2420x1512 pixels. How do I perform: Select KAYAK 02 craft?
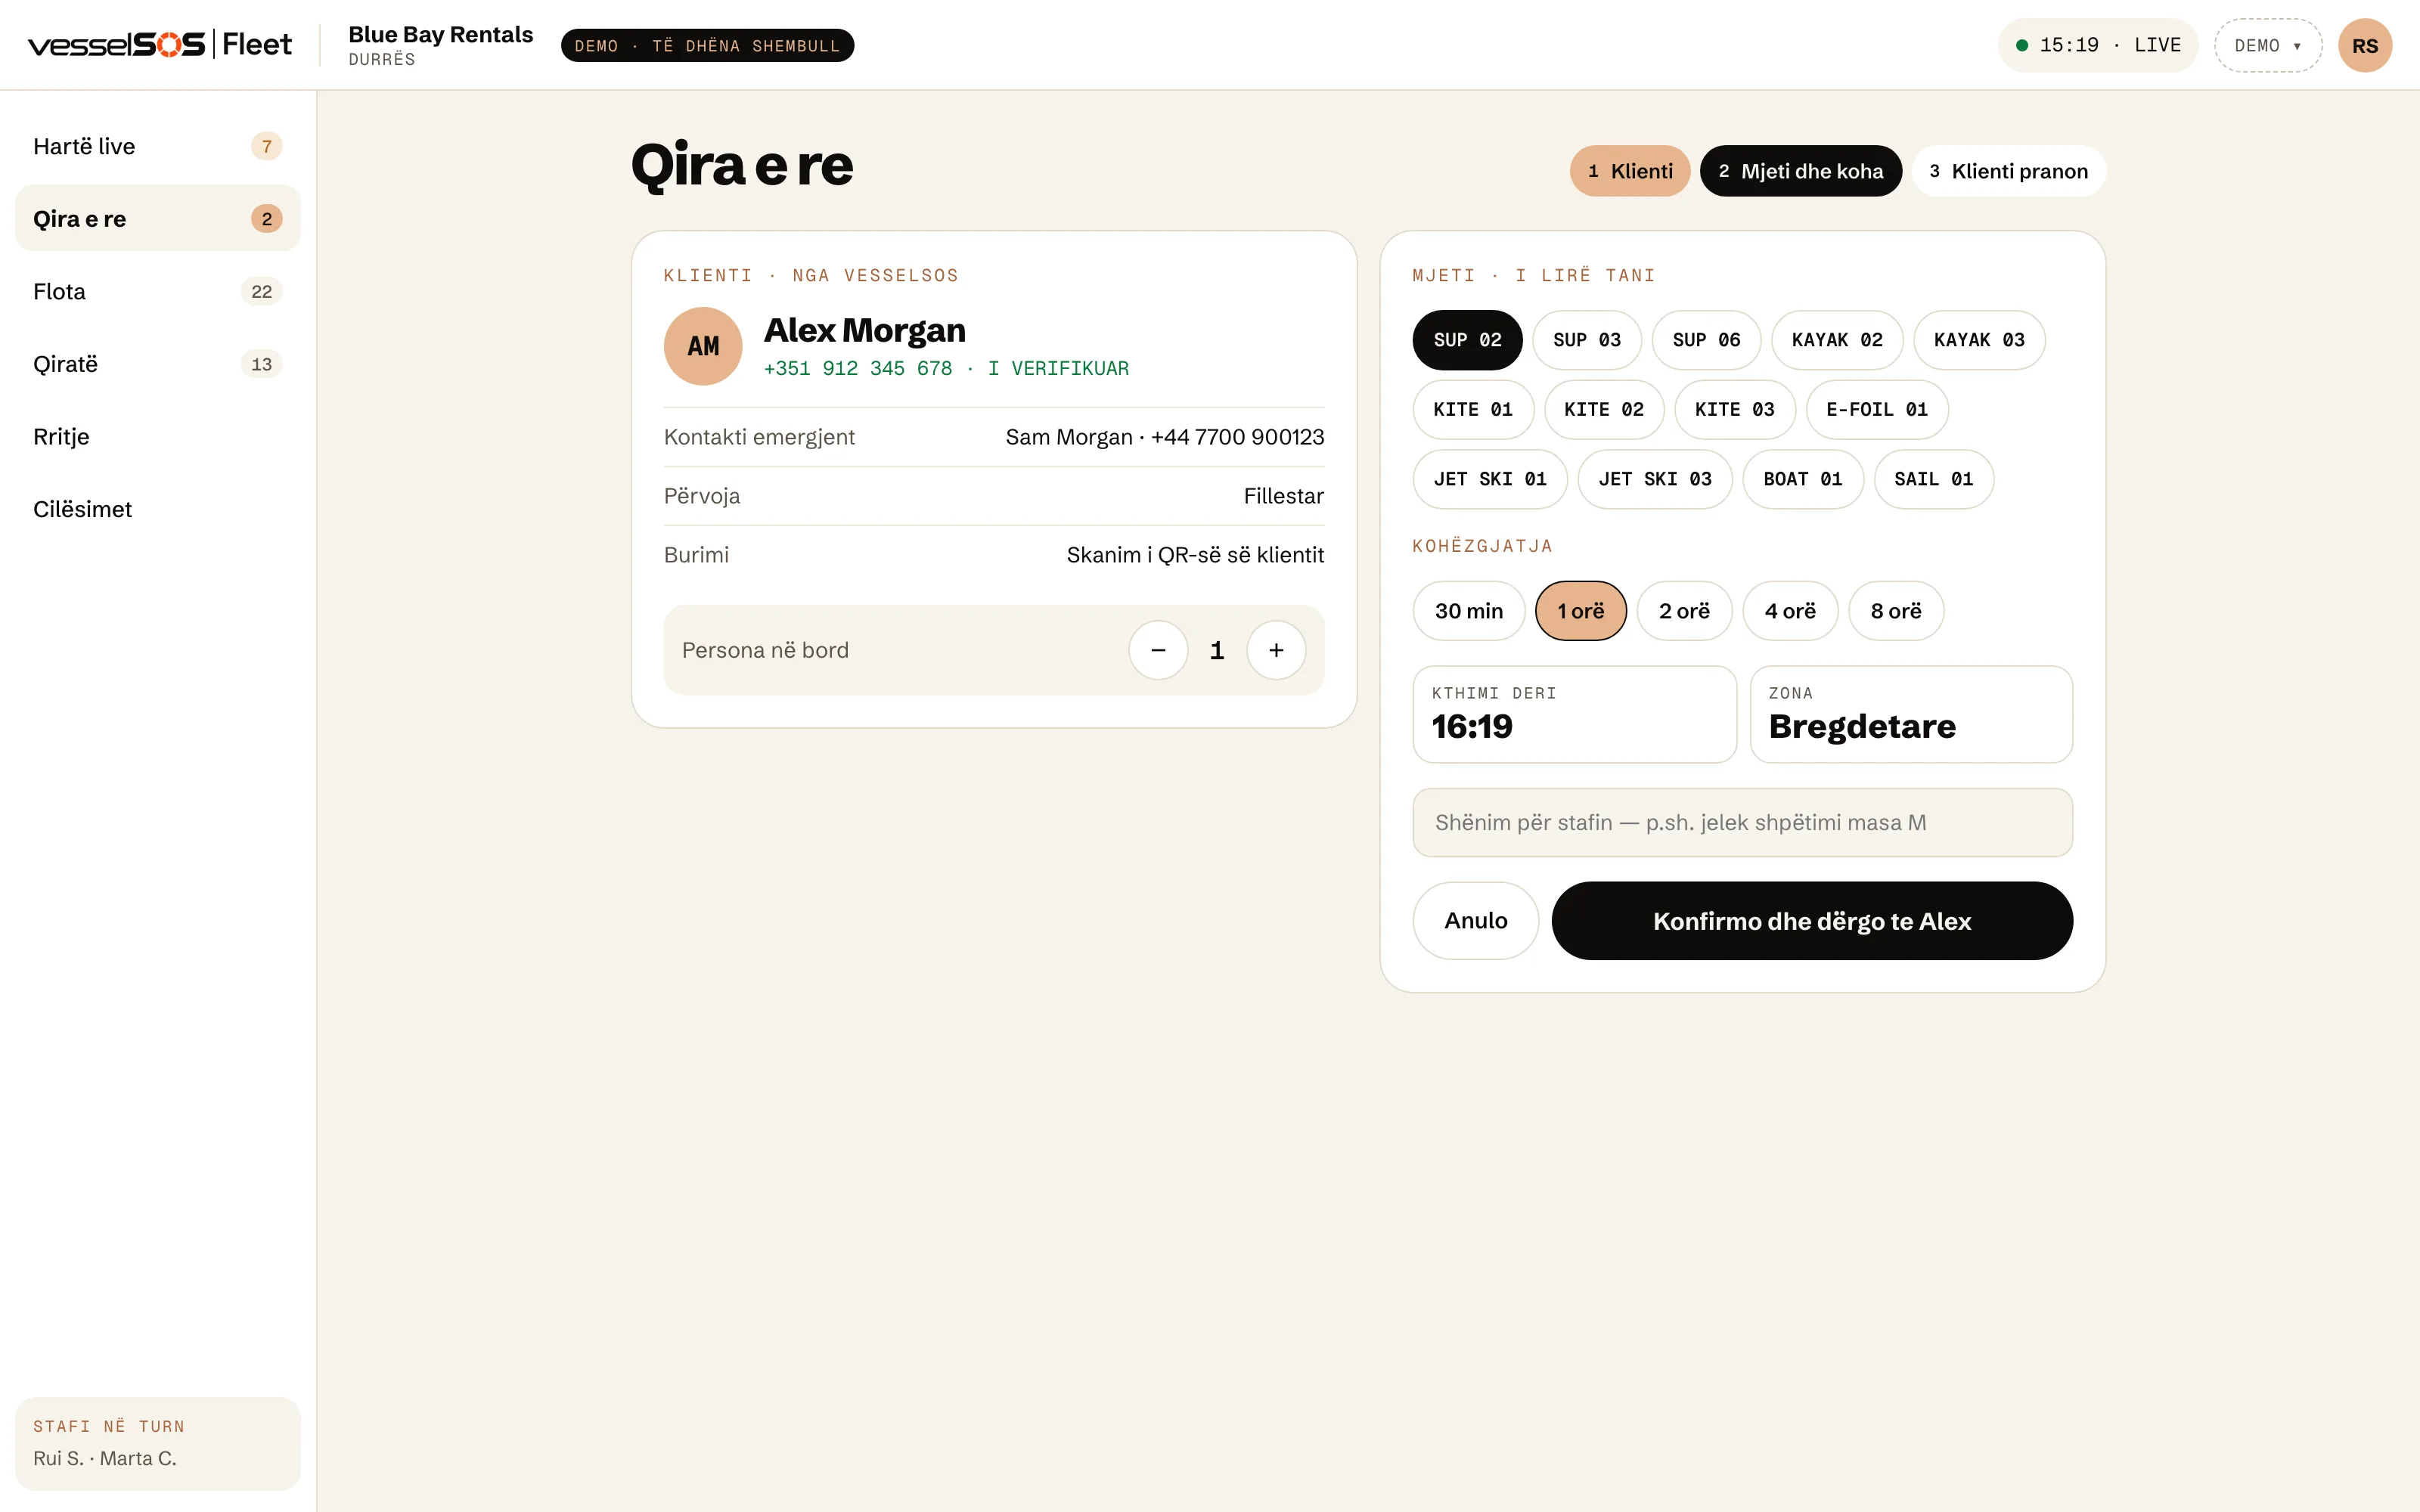pos(1837,340)
